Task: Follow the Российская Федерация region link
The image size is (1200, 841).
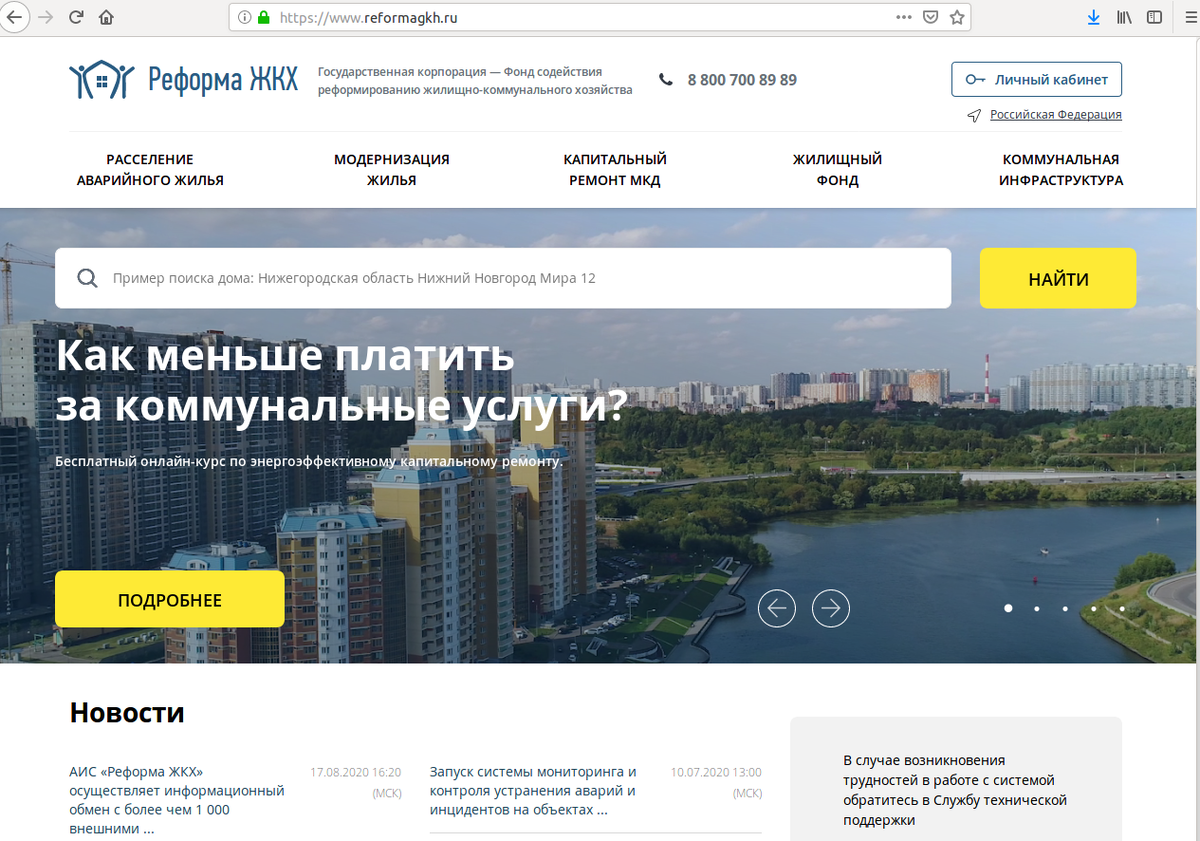Action: [1054, 114]
